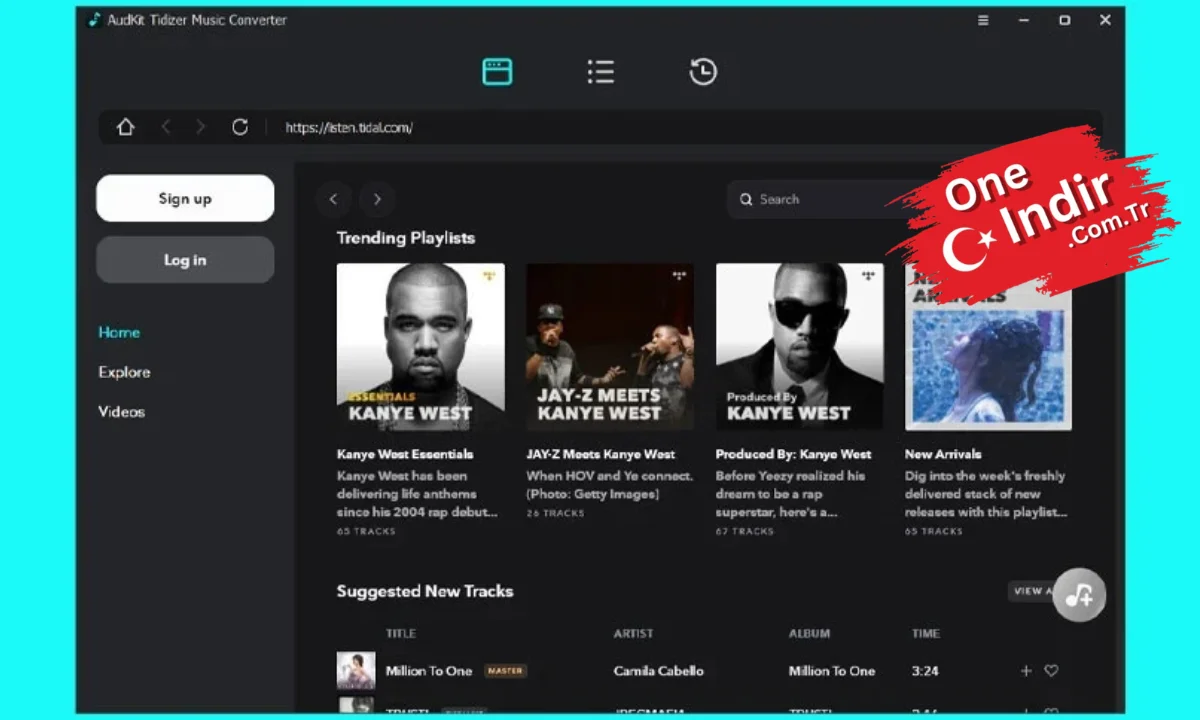1200x720 pixels.
Task: Go forward using the address bar arrow
Action: point(201,127)
